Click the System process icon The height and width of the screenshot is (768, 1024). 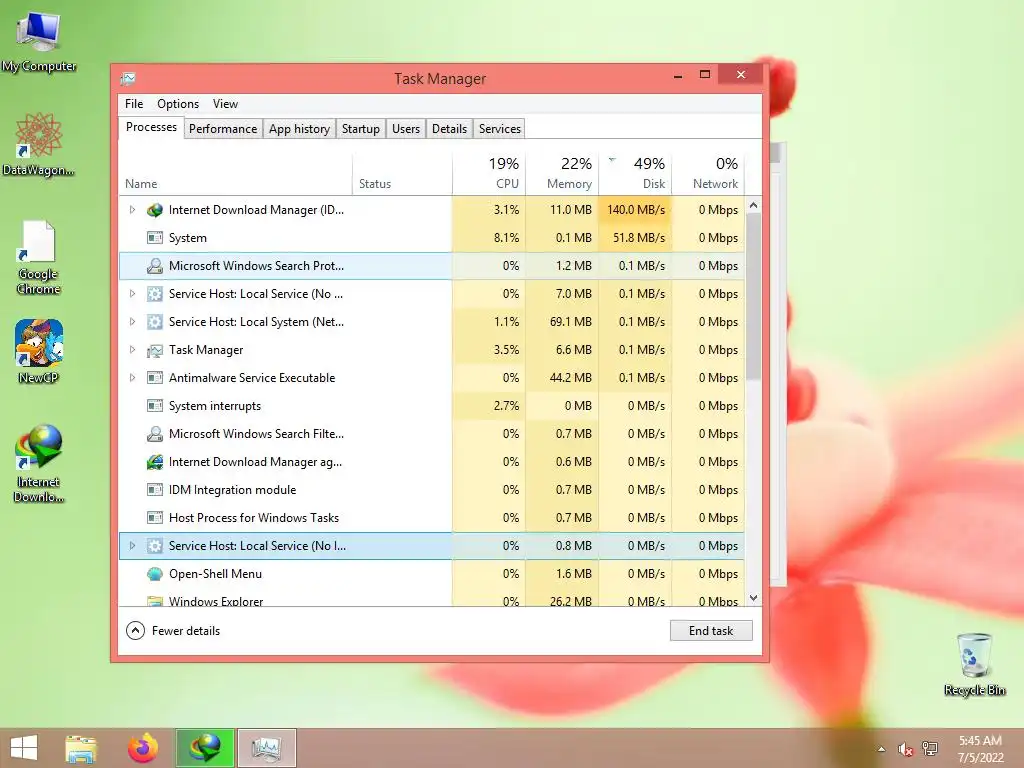point(155,238)
